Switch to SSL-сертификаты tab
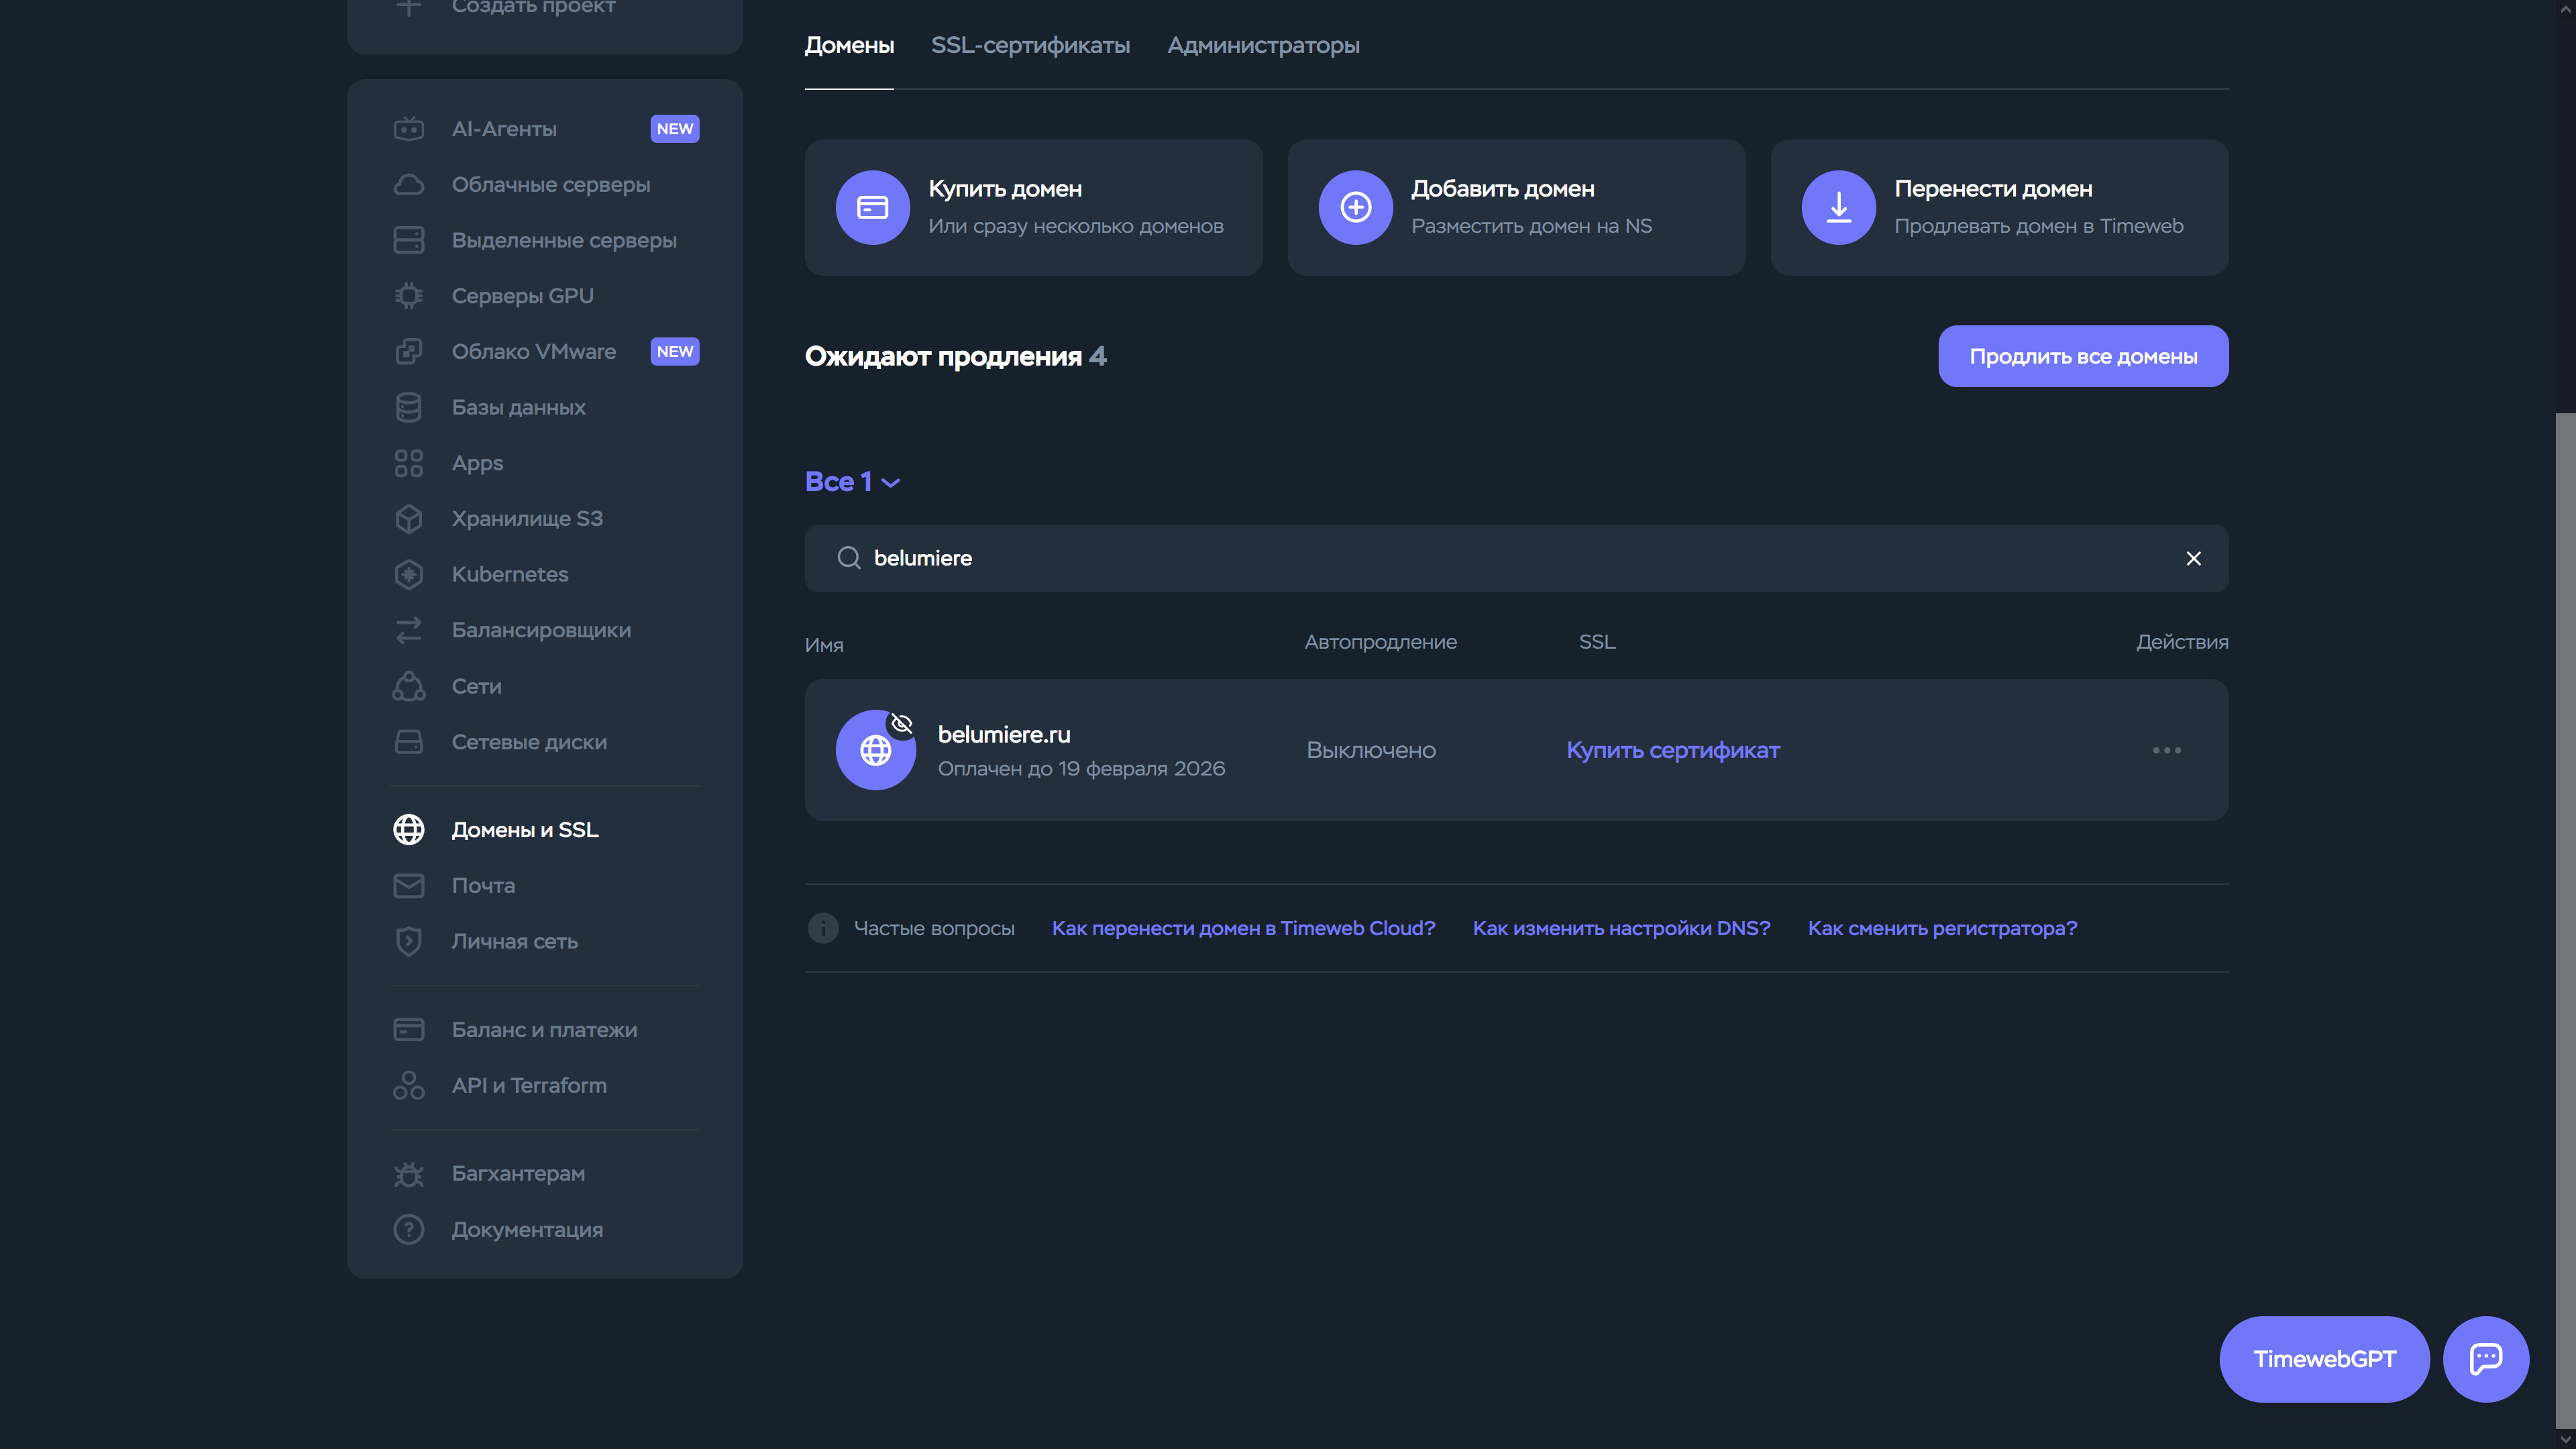This screenshot has height=1449, width=2576. click(1030, 45)
